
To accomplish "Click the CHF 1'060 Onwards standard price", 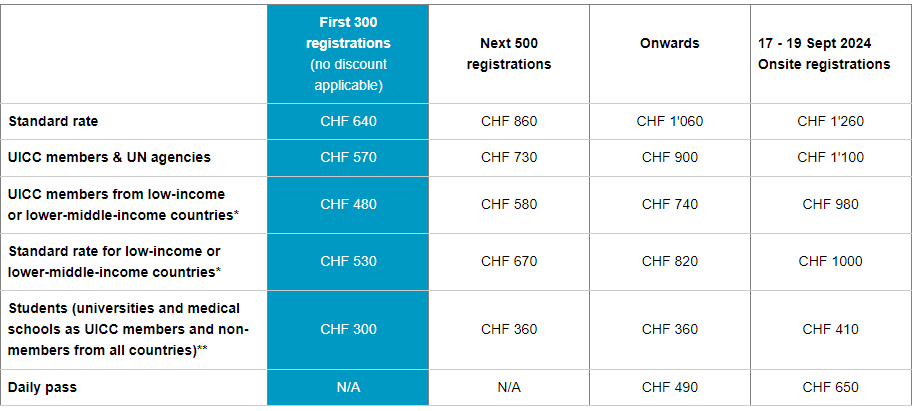I will [x=669, y=122].
